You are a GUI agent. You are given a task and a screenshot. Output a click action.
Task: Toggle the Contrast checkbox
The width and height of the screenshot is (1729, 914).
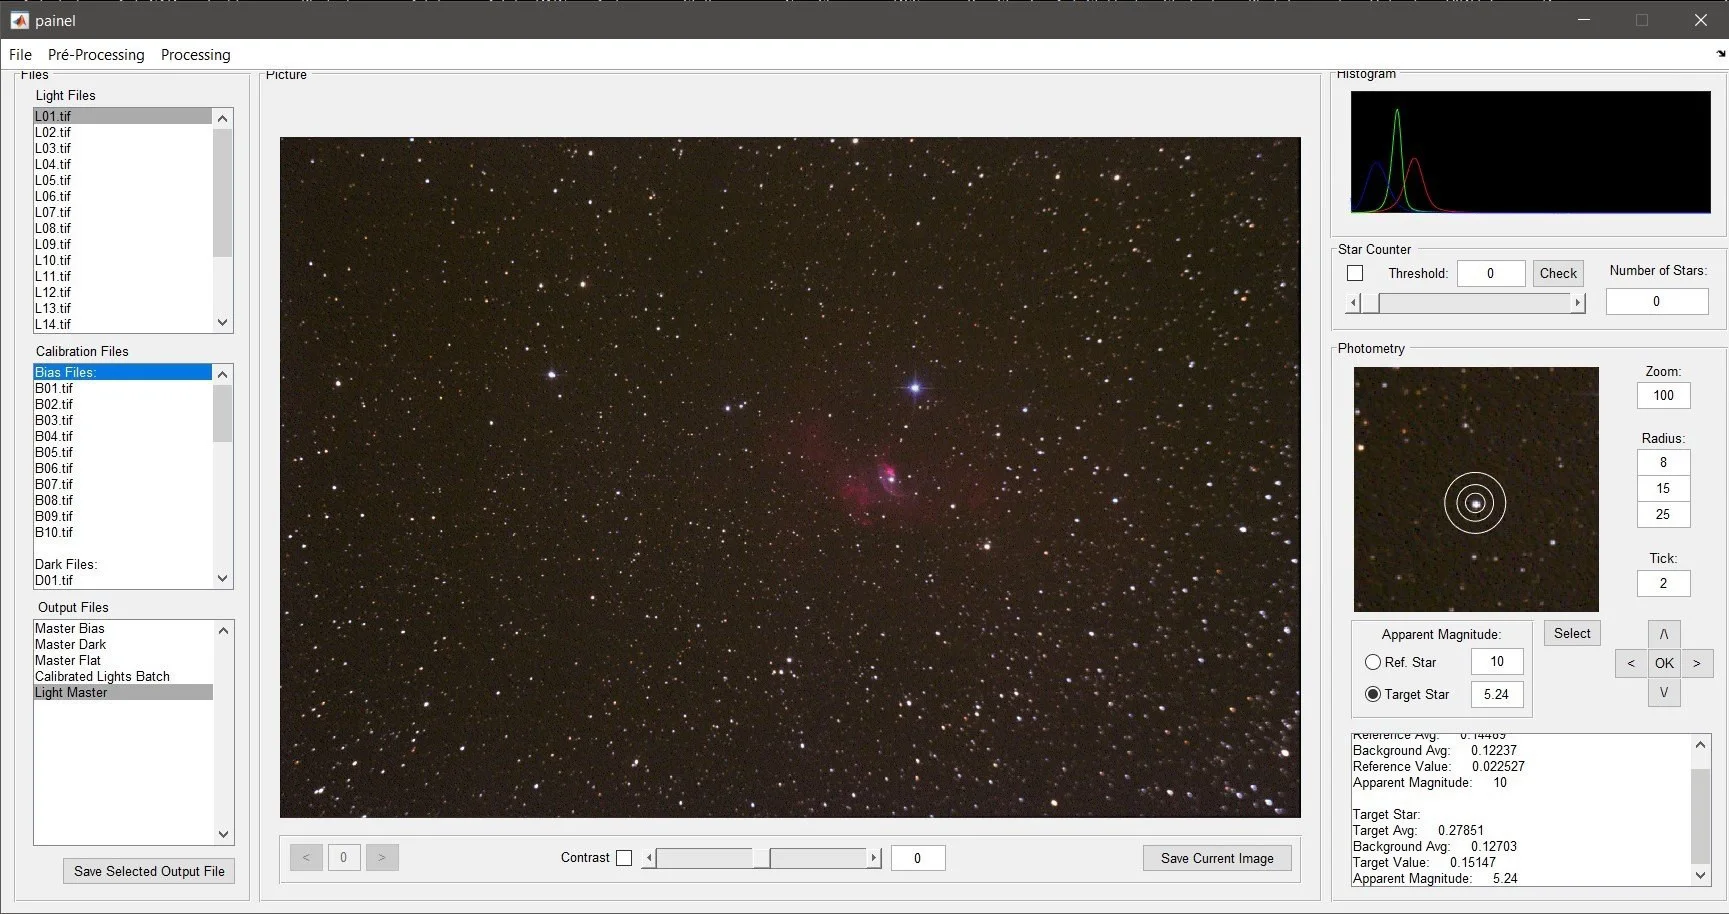click(x=624, y=858)
